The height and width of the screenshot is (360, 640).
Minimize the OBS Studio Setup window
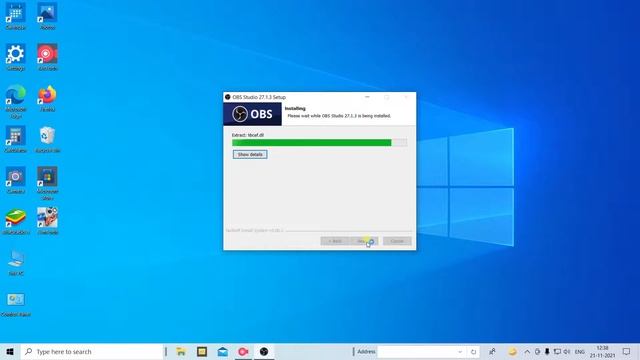(x=367, y=97)
